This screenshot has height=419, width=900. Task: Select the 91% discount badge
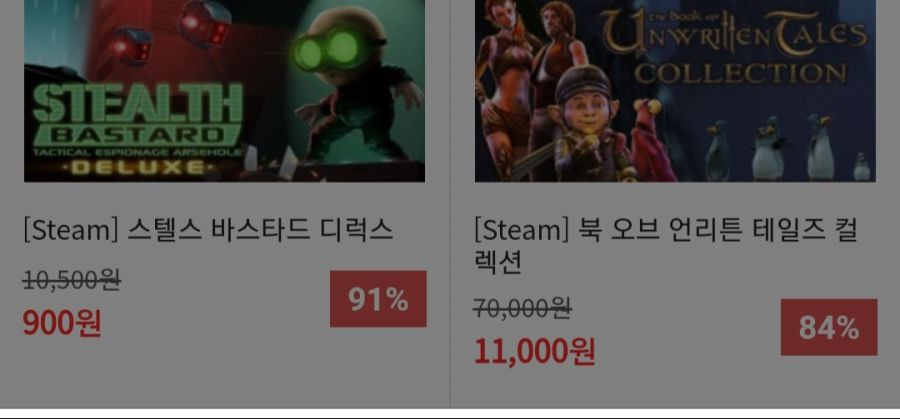pyautogui.click(x=378, y=299)
